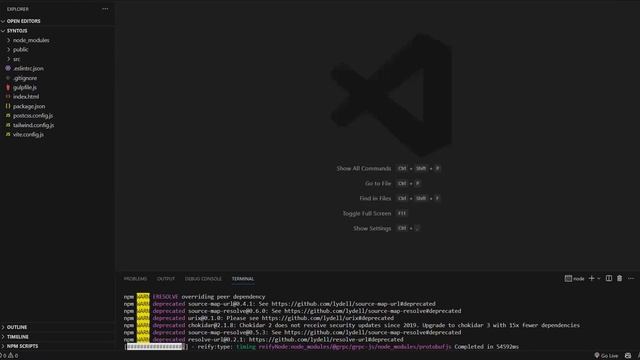The width and height of the screenshot is (640, 360).
Task: Open index.html from the file tree
Action: coord(26,97)
